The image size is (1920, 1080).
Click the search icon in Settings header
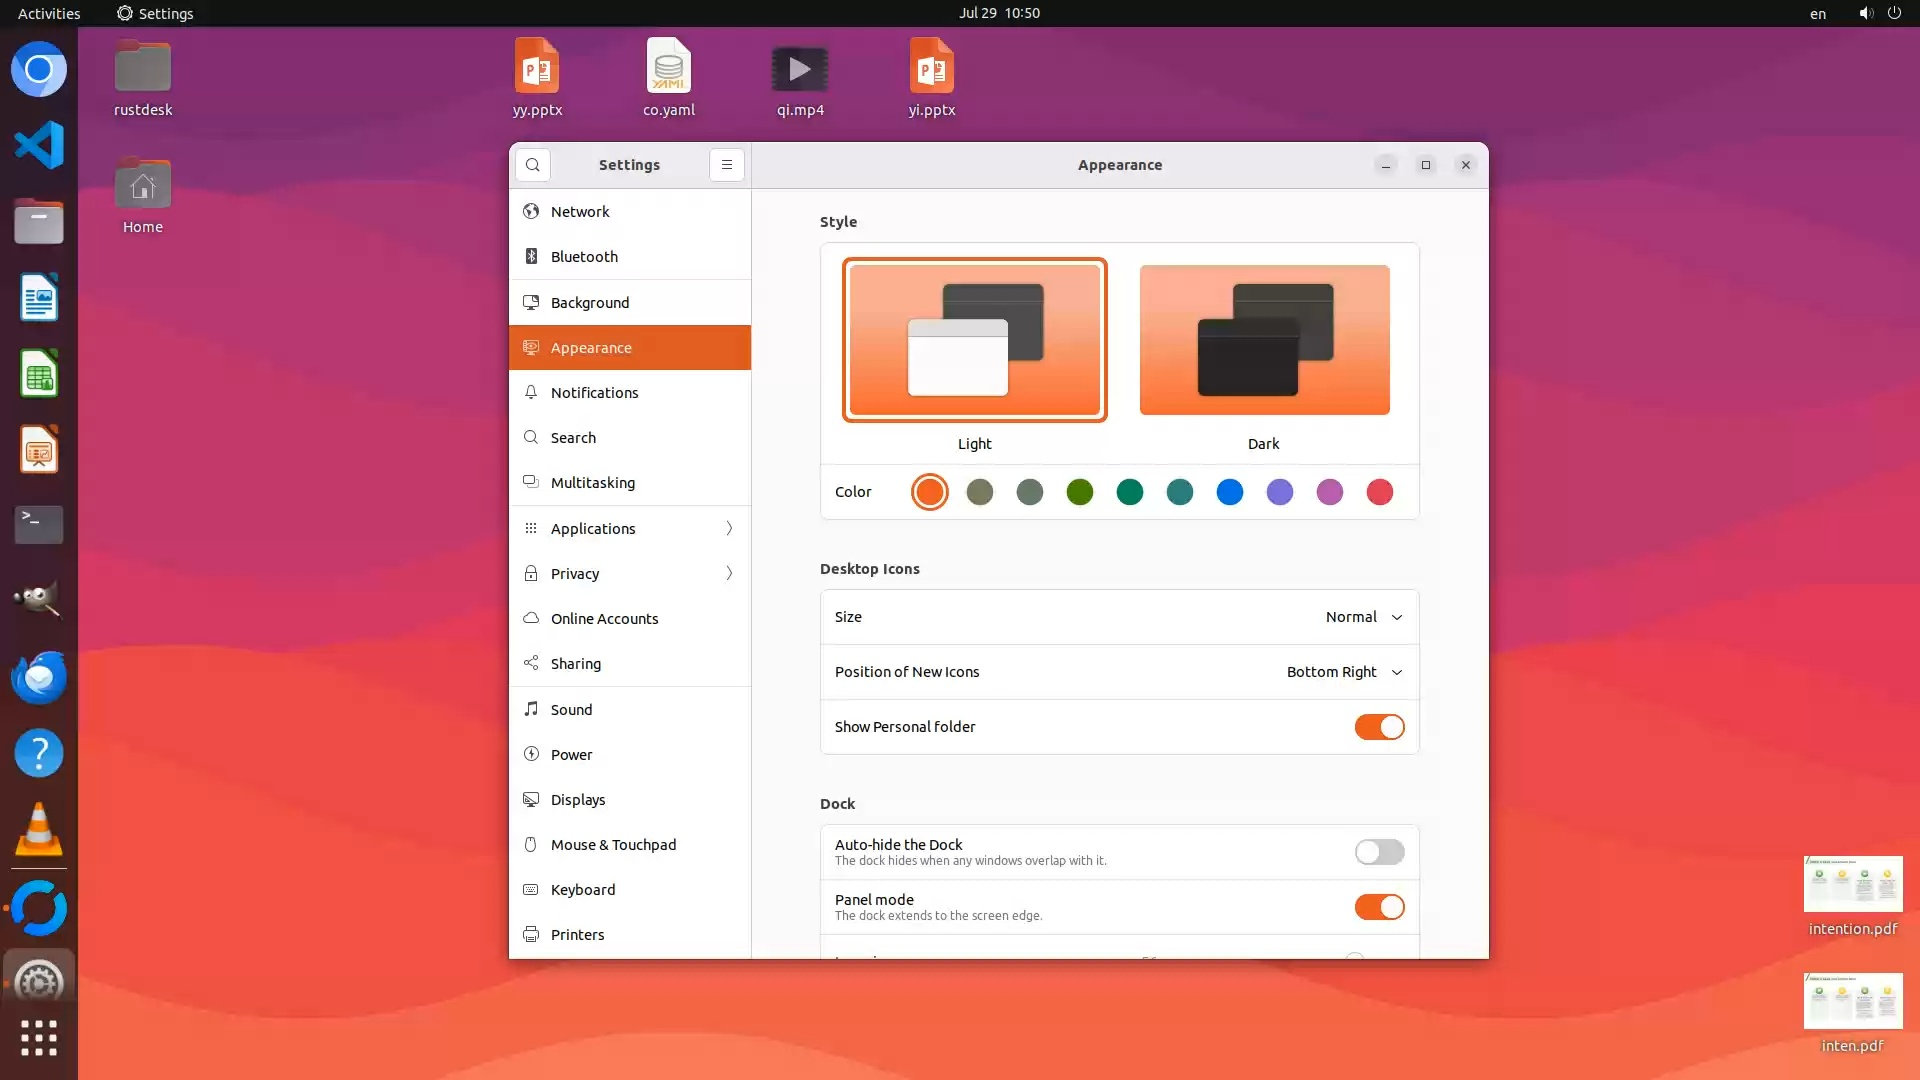(533, 165)
